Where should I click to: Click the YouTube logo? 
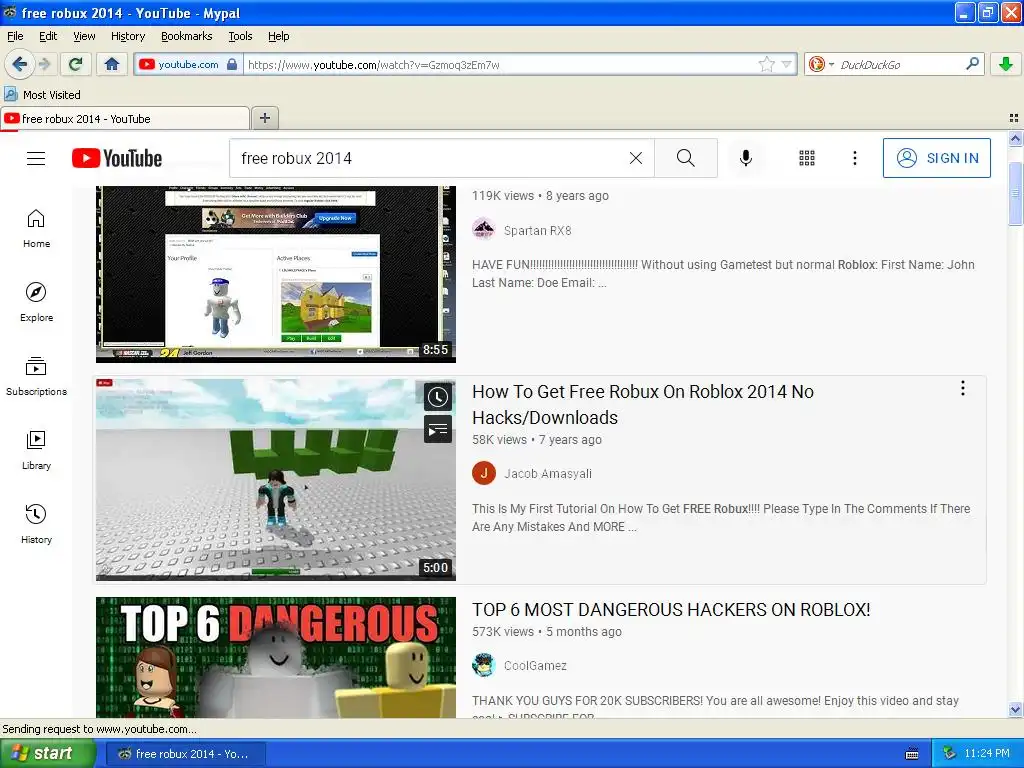(117, 158)
